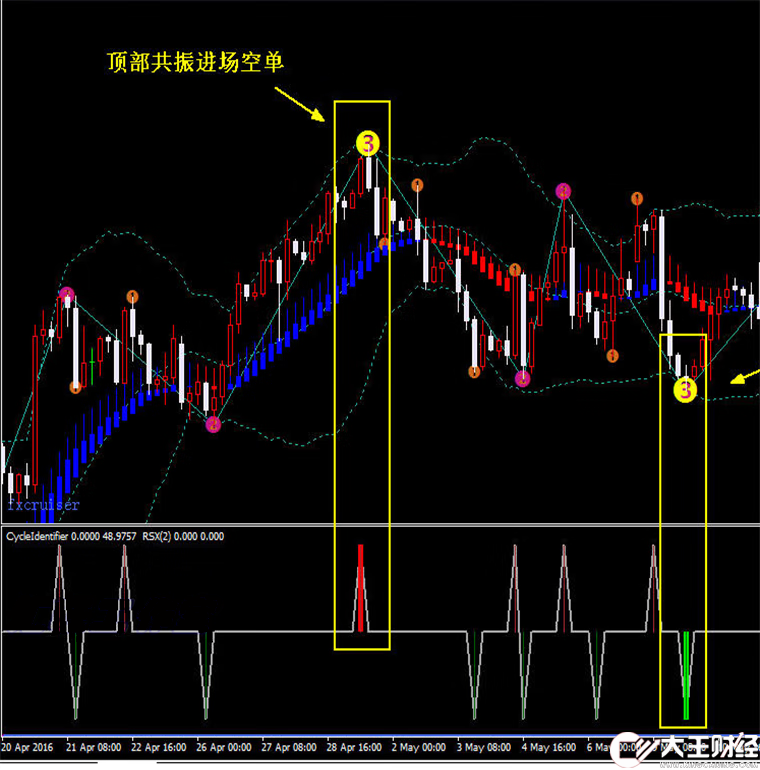Click the 22 Apr 16:00 time label
This screenshot has height=770, width=760.
coord(159,747)
